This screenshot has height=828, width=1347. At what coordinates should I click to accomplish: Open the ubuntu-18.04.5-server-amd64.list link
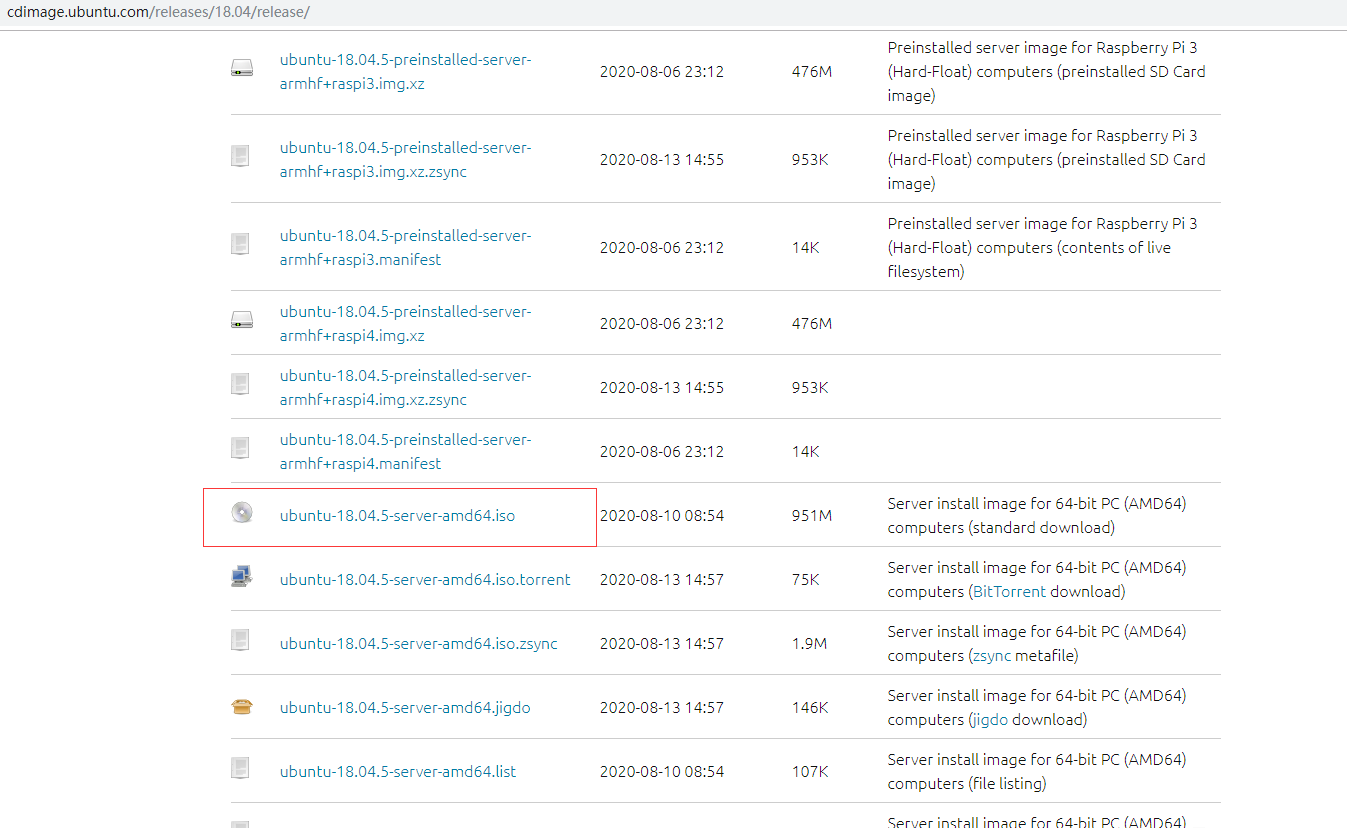point(398,772)
